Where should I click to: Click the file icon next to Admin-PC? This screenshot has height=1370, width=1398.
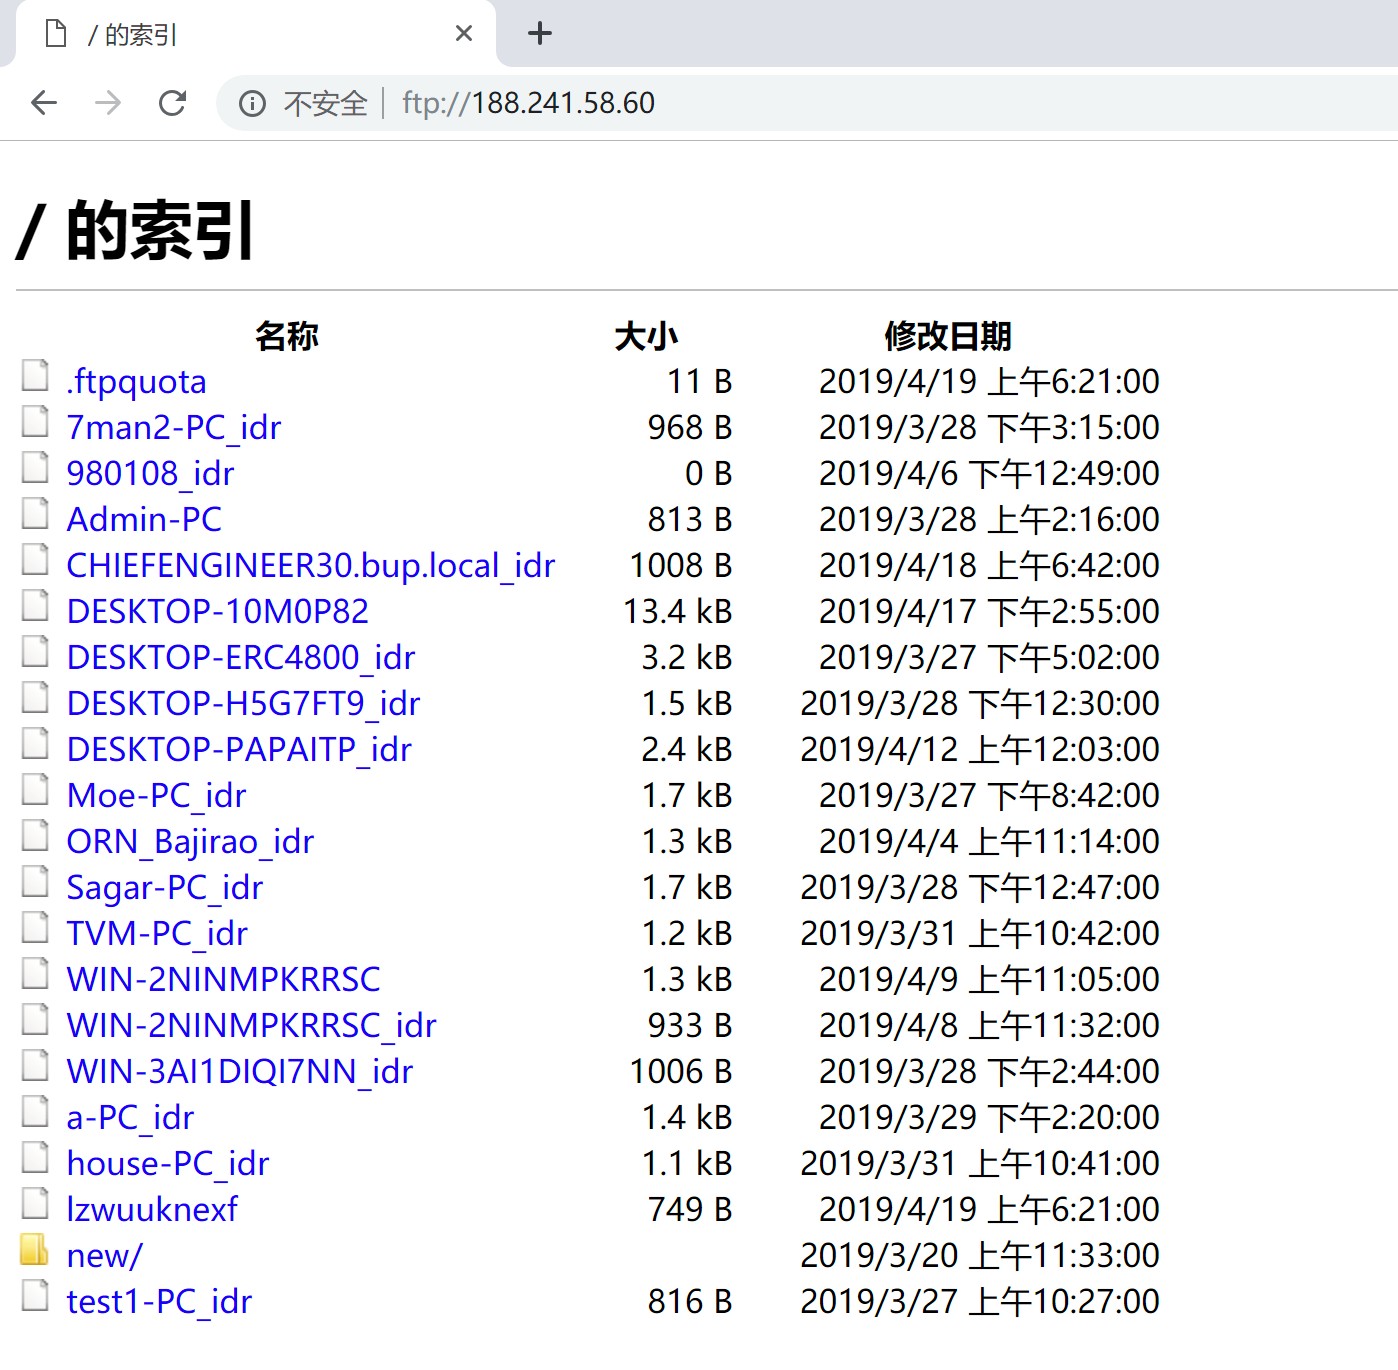35,514
